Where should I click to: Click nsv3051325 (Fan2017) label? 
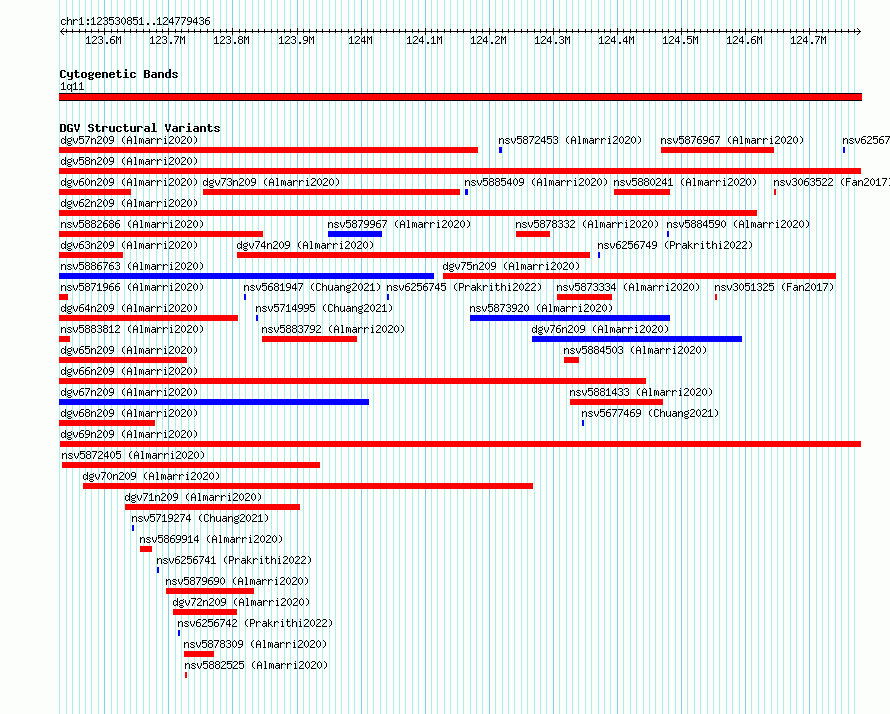tap(774, 287)
